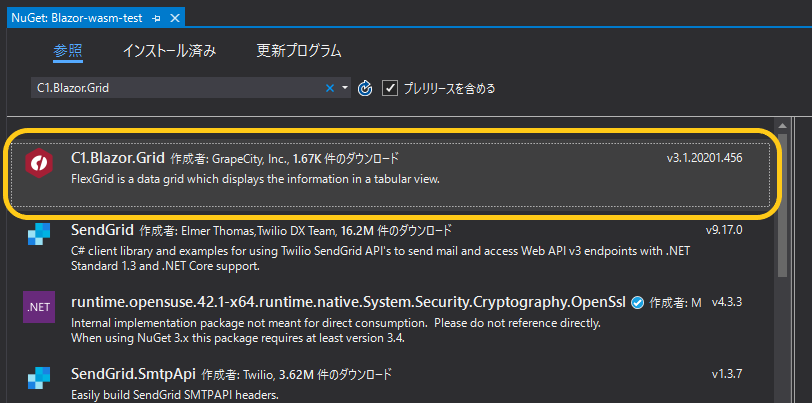
Task: Click the C1.Blazor.Grid package icon
Action: pyautogui.click(x=39, y=163)
